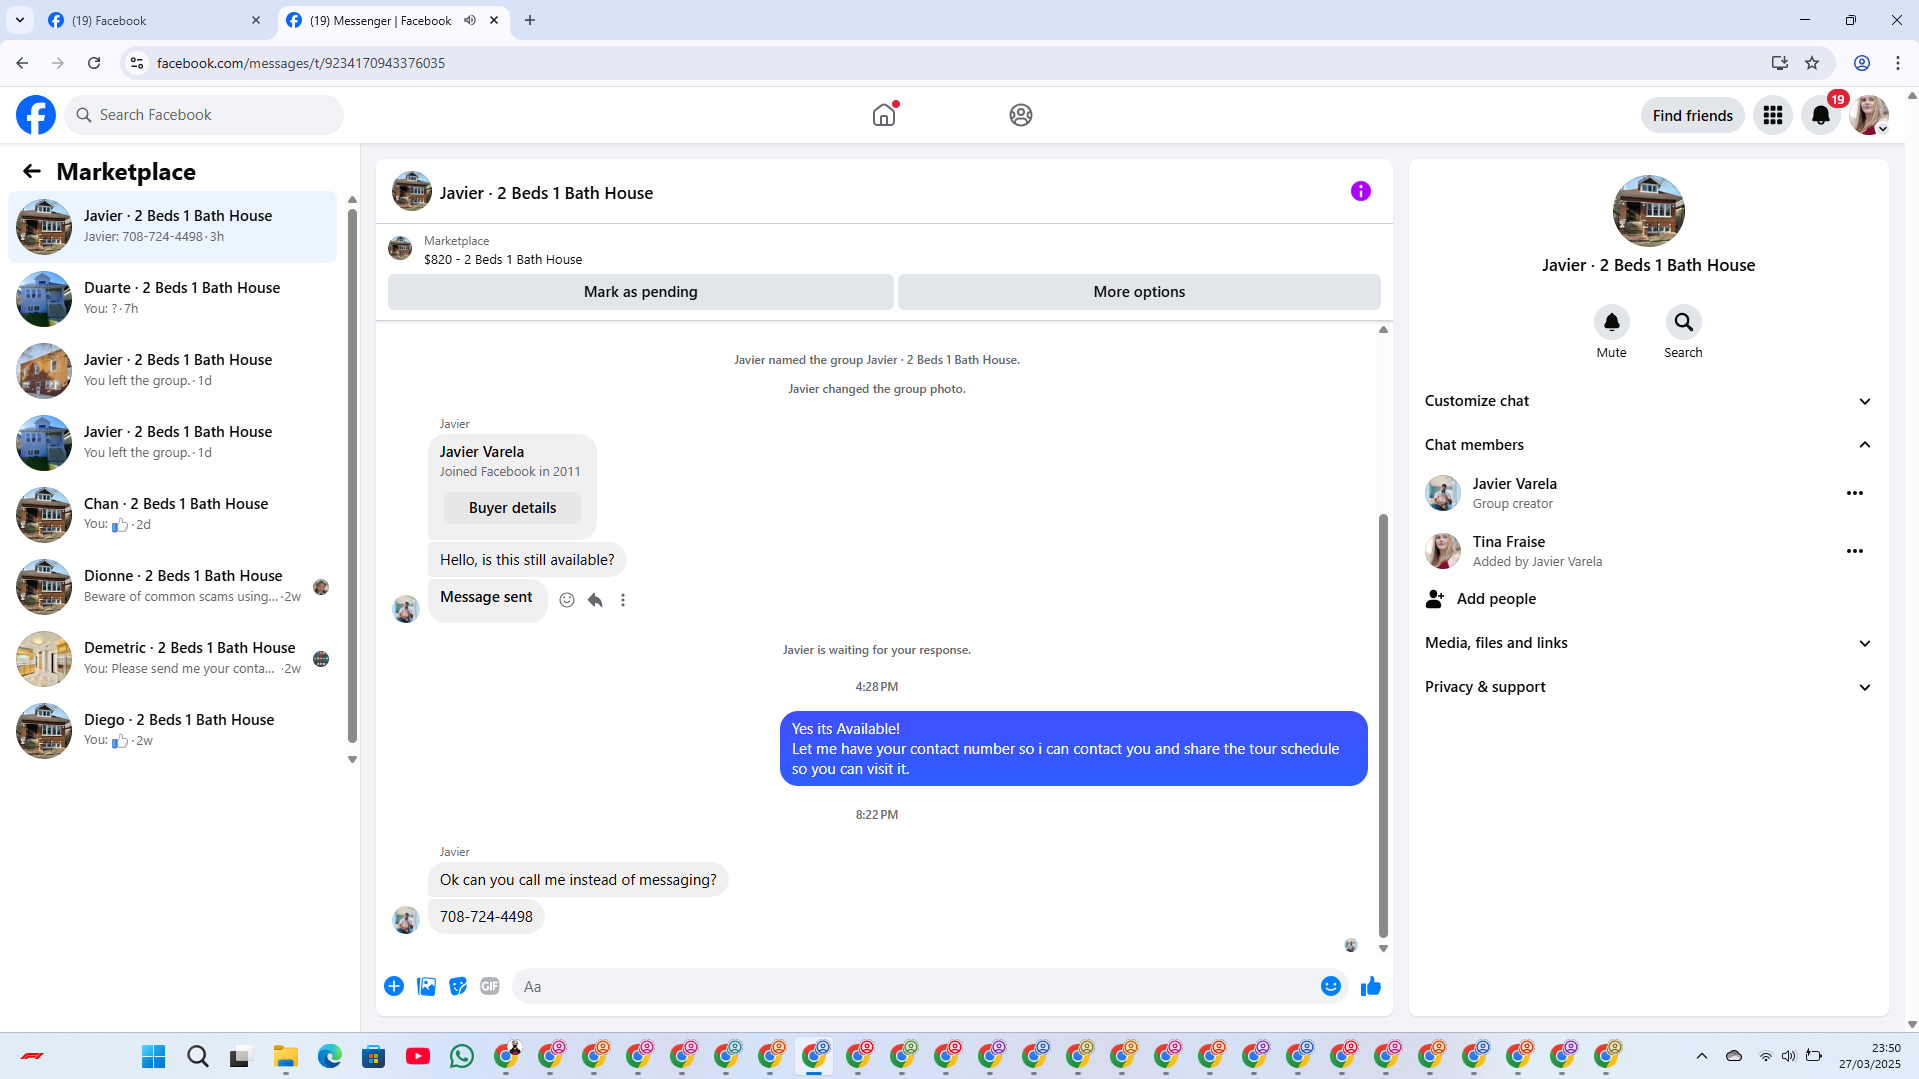This screenshot has height=1079, width=1919.
Task: Attach a file with the photo icon
Action: click(426, 986)
